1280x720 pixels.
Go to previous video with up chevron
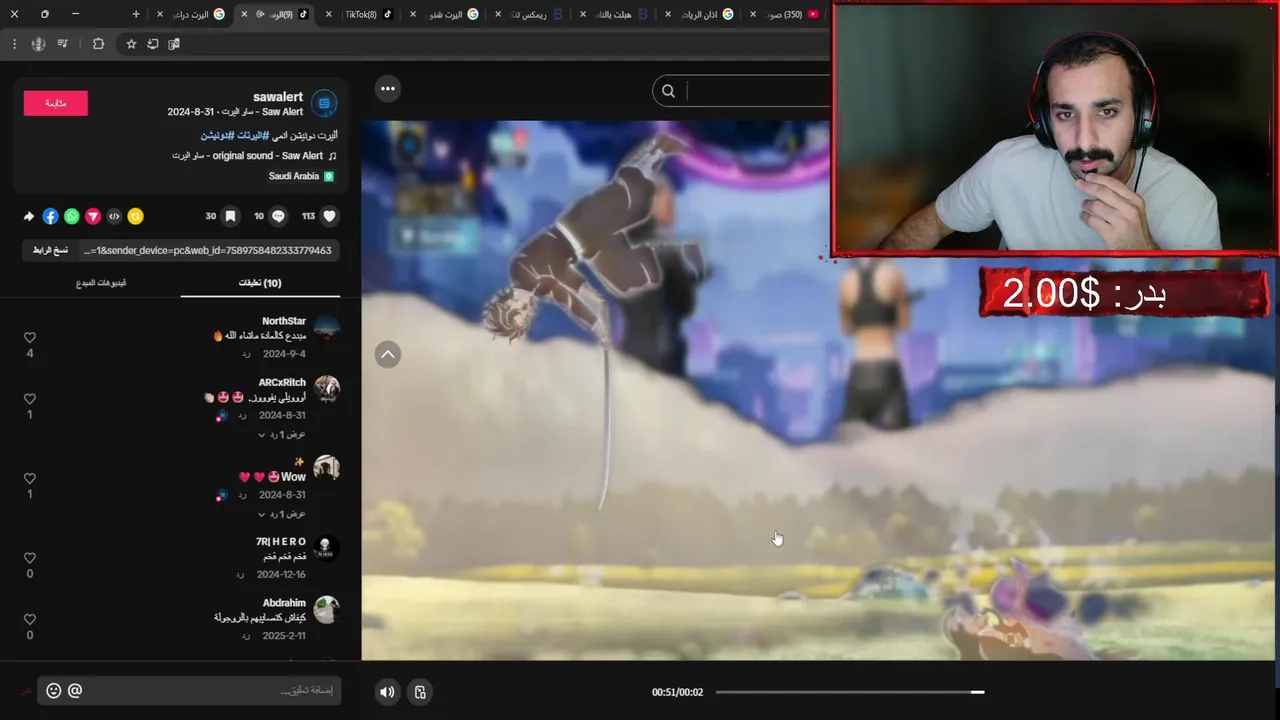[x=388, y=354]
